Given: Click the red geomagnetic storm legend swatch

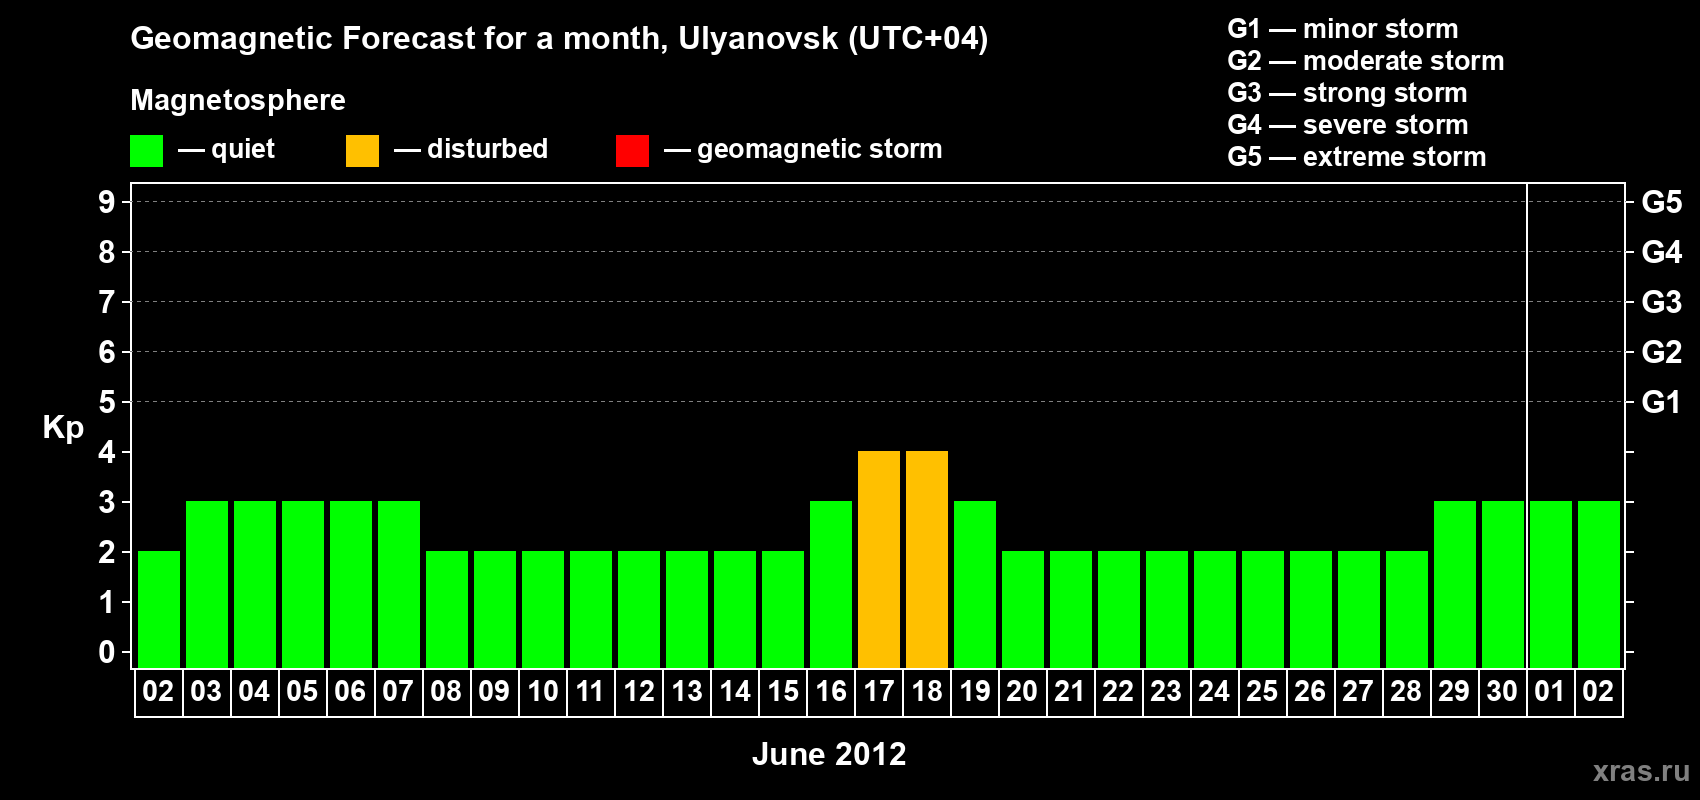Looking at the screenshot, I should 632,151.
